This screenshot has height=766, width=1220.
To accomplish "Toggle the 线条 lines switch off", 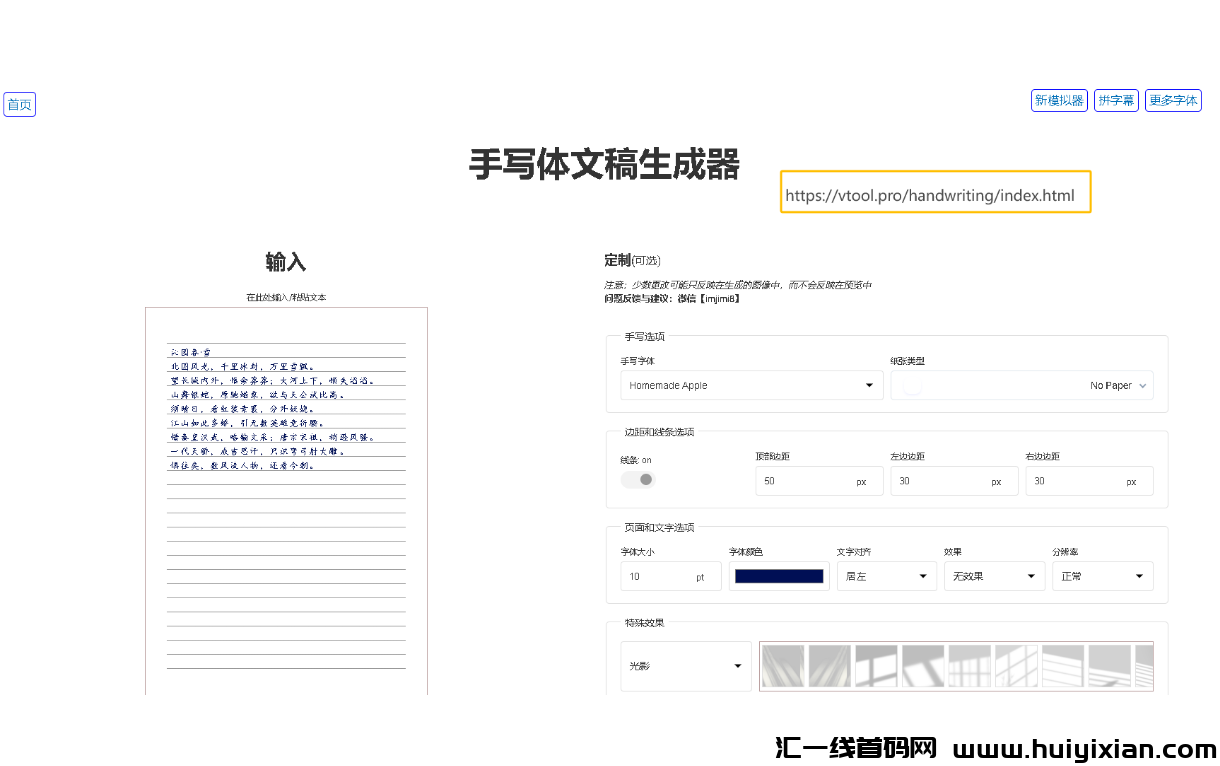I will (x=638, y=480).
